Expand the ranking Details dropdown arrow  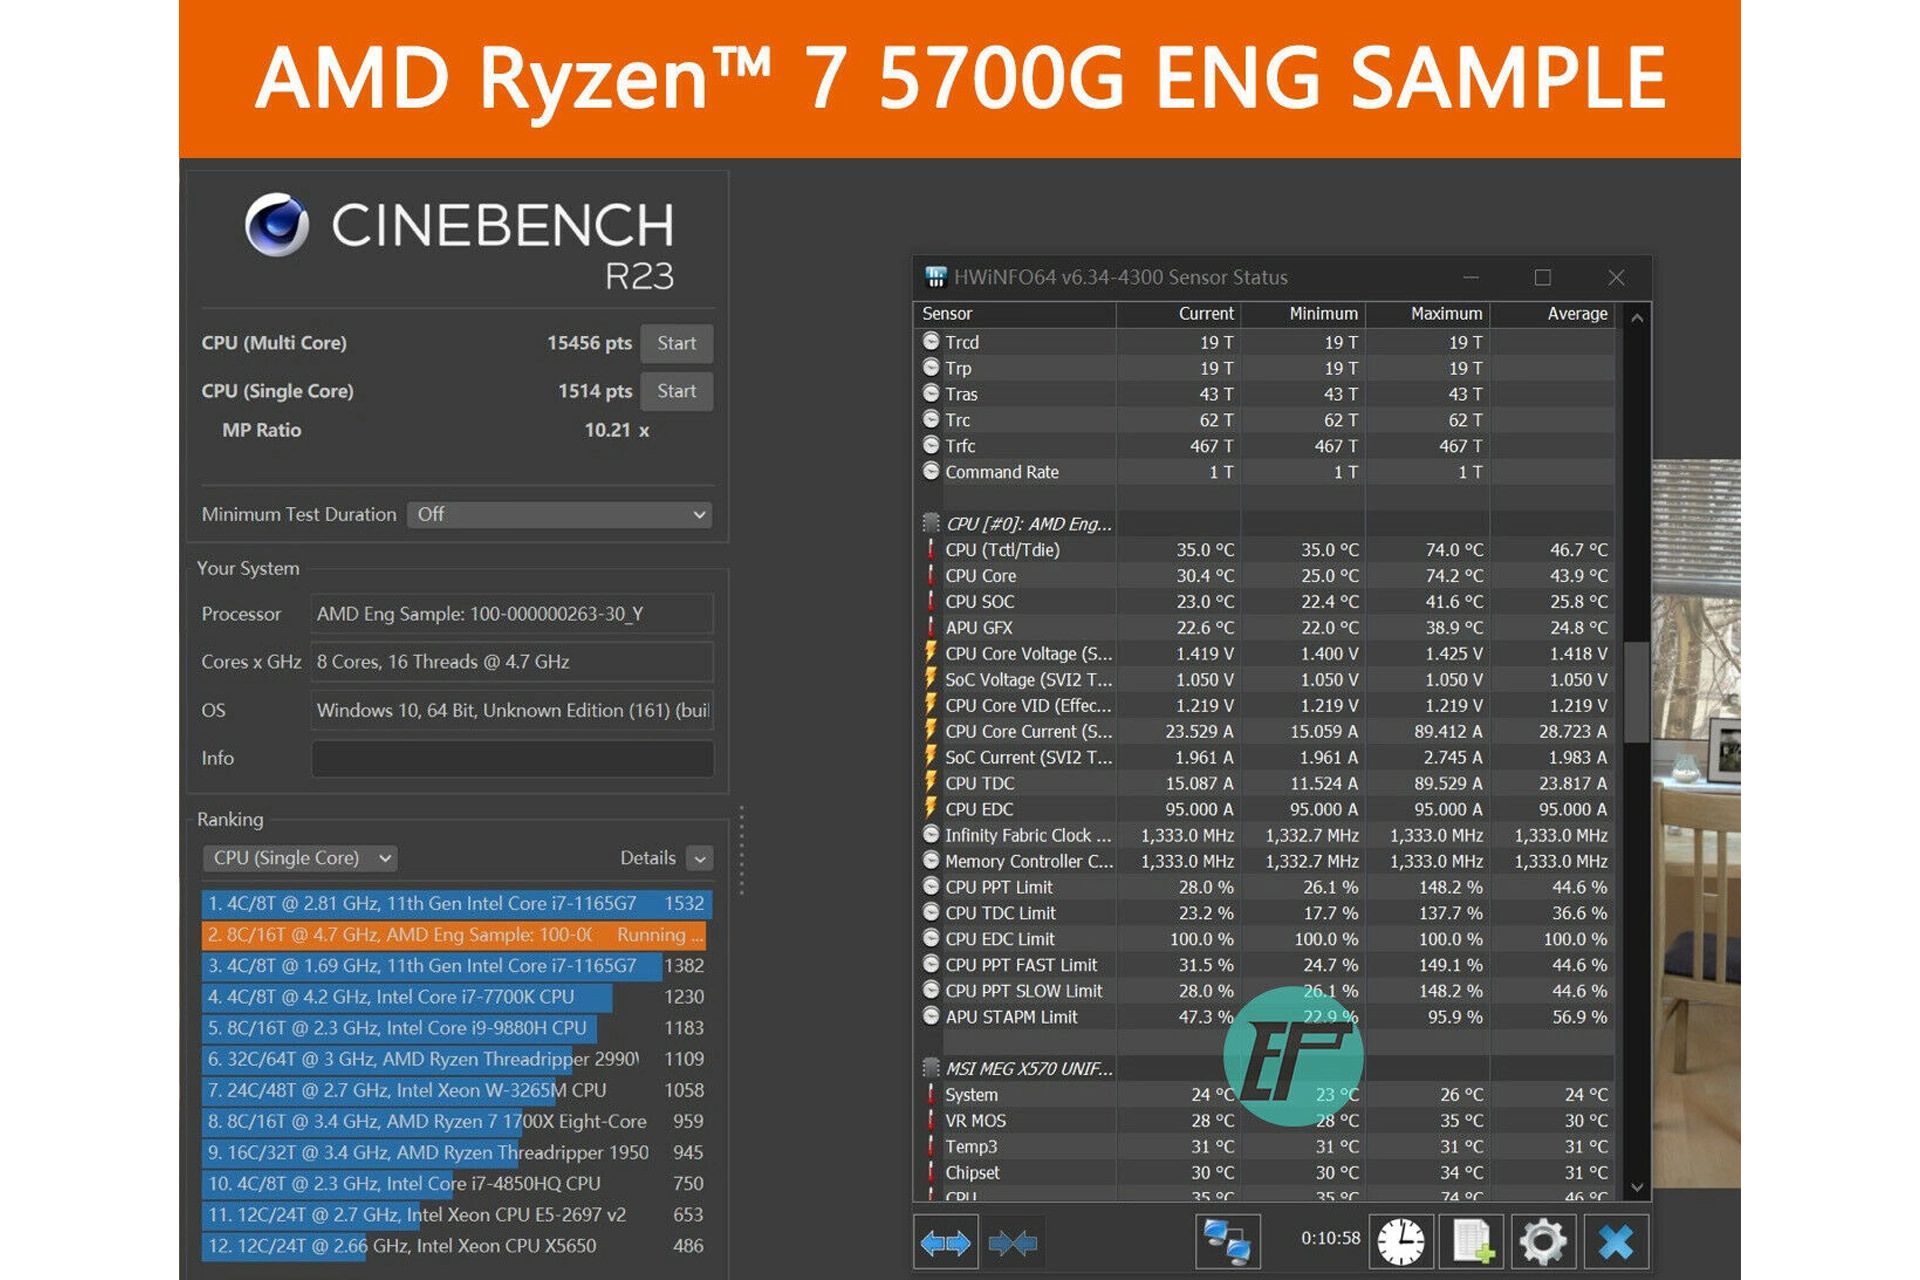point(700,858)
